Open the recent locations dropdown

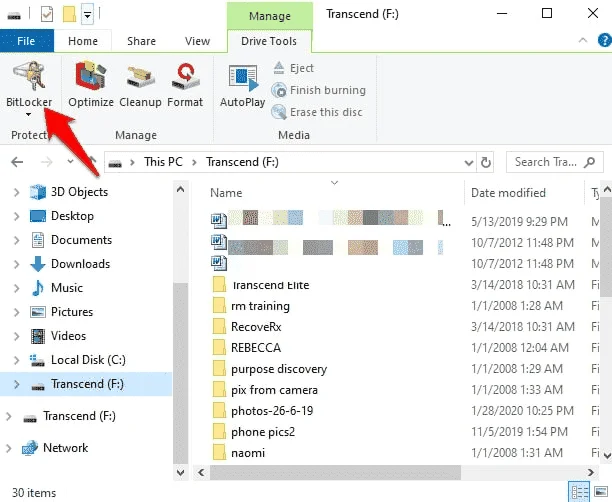tap(70, 161)
